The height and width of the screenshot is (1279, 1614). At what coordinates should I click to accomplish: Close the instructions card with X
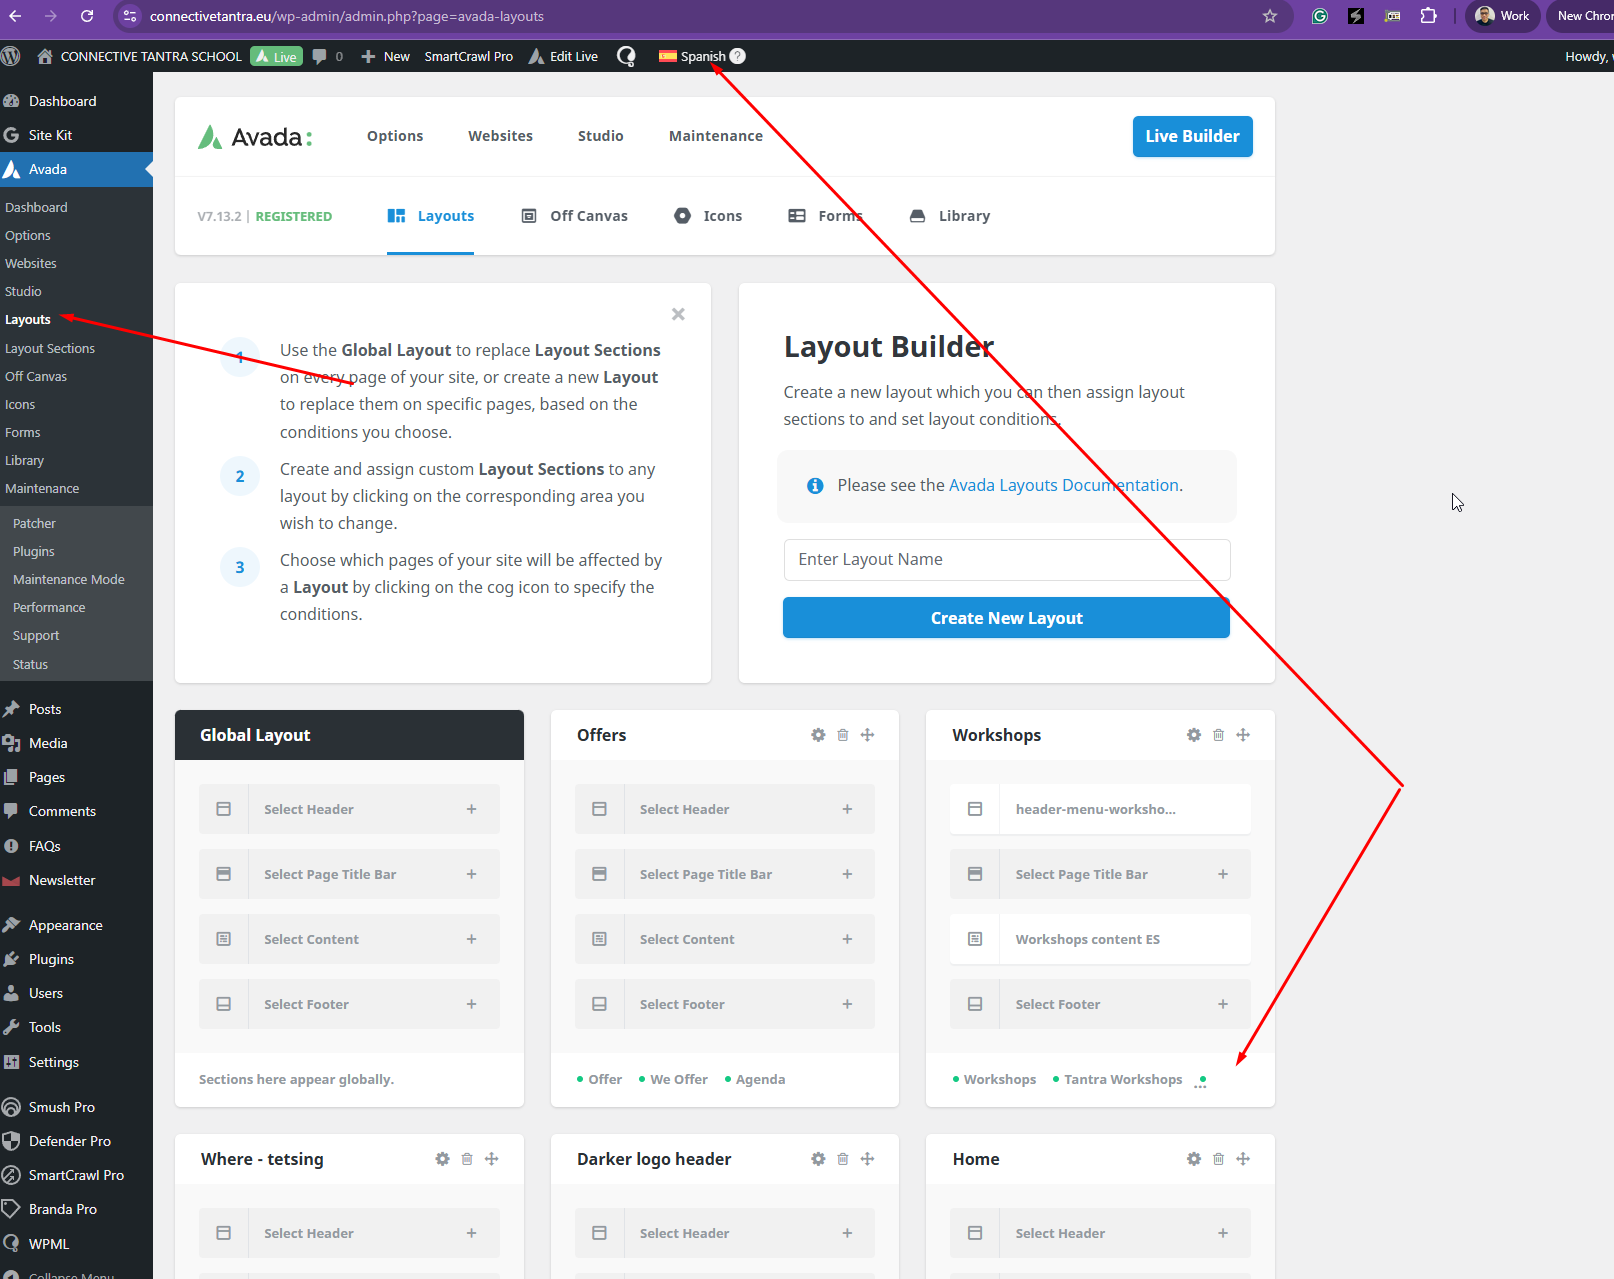(x=678, y=314)
